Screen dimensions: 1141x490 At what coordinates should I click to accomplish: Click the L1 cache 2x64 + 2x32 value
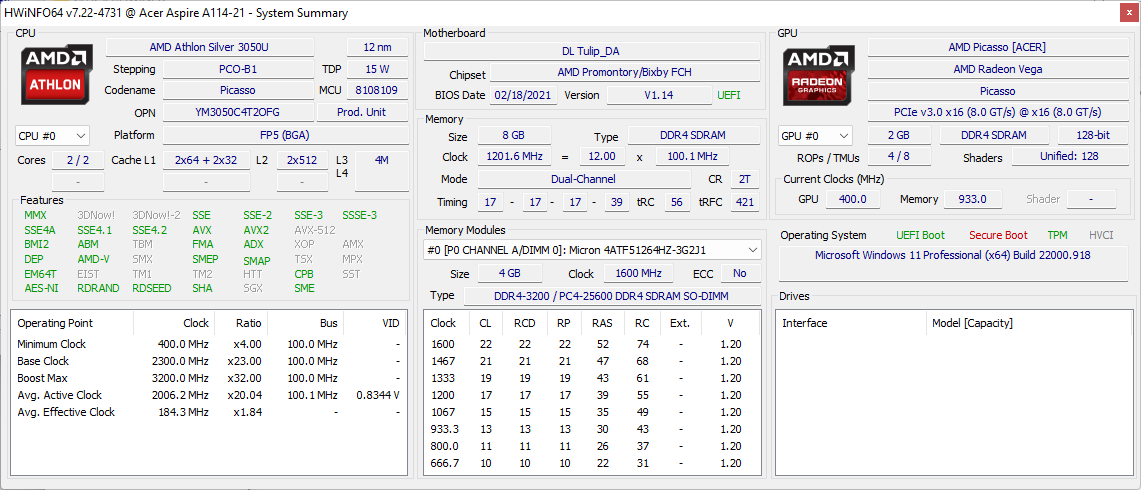click(206, 160)
